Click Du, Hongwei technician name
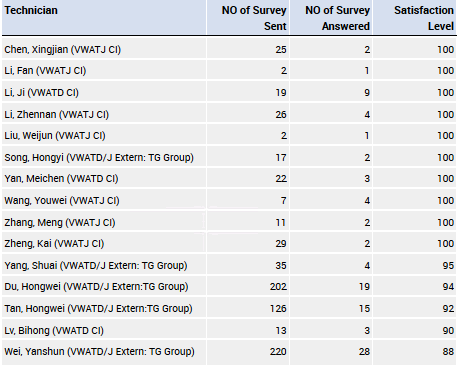 [x=96, y=287]
